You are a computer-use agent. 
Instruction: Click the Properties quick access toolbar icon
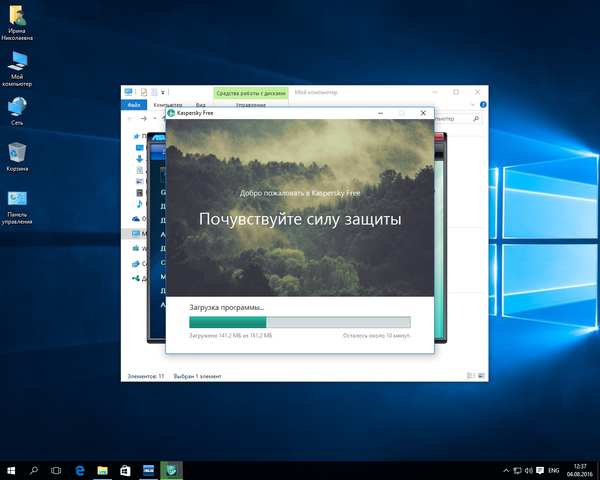click(x=144, y=92)
